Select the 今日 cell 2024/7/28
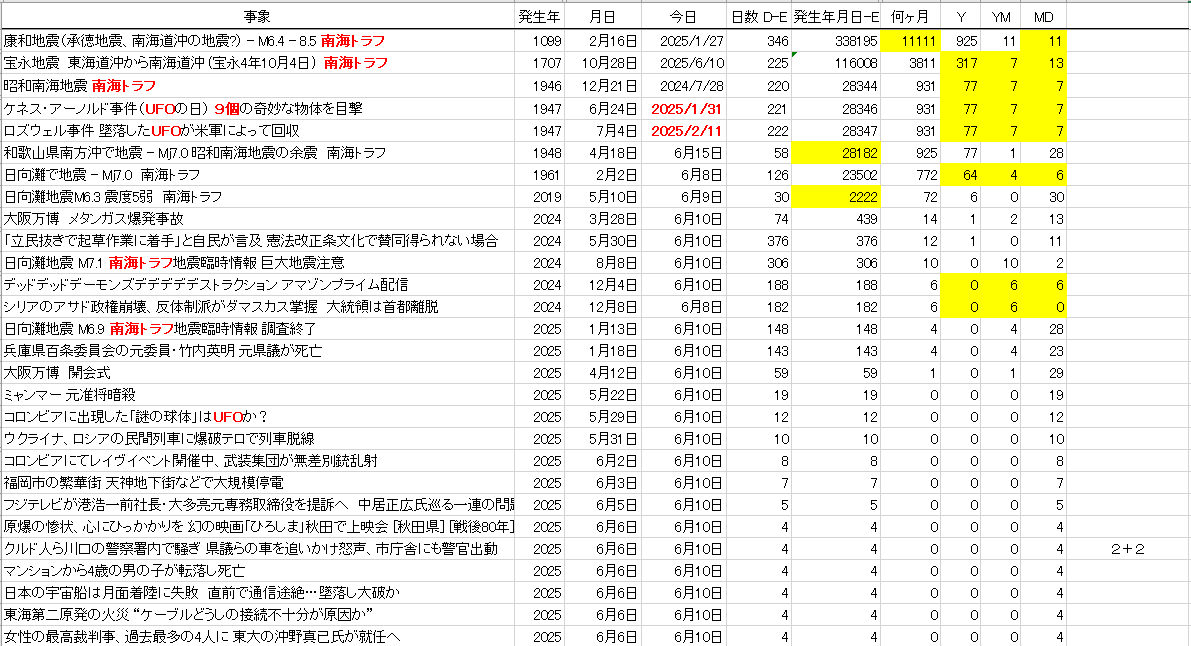This screenshot has width=1191, height=646. (683, 86)
